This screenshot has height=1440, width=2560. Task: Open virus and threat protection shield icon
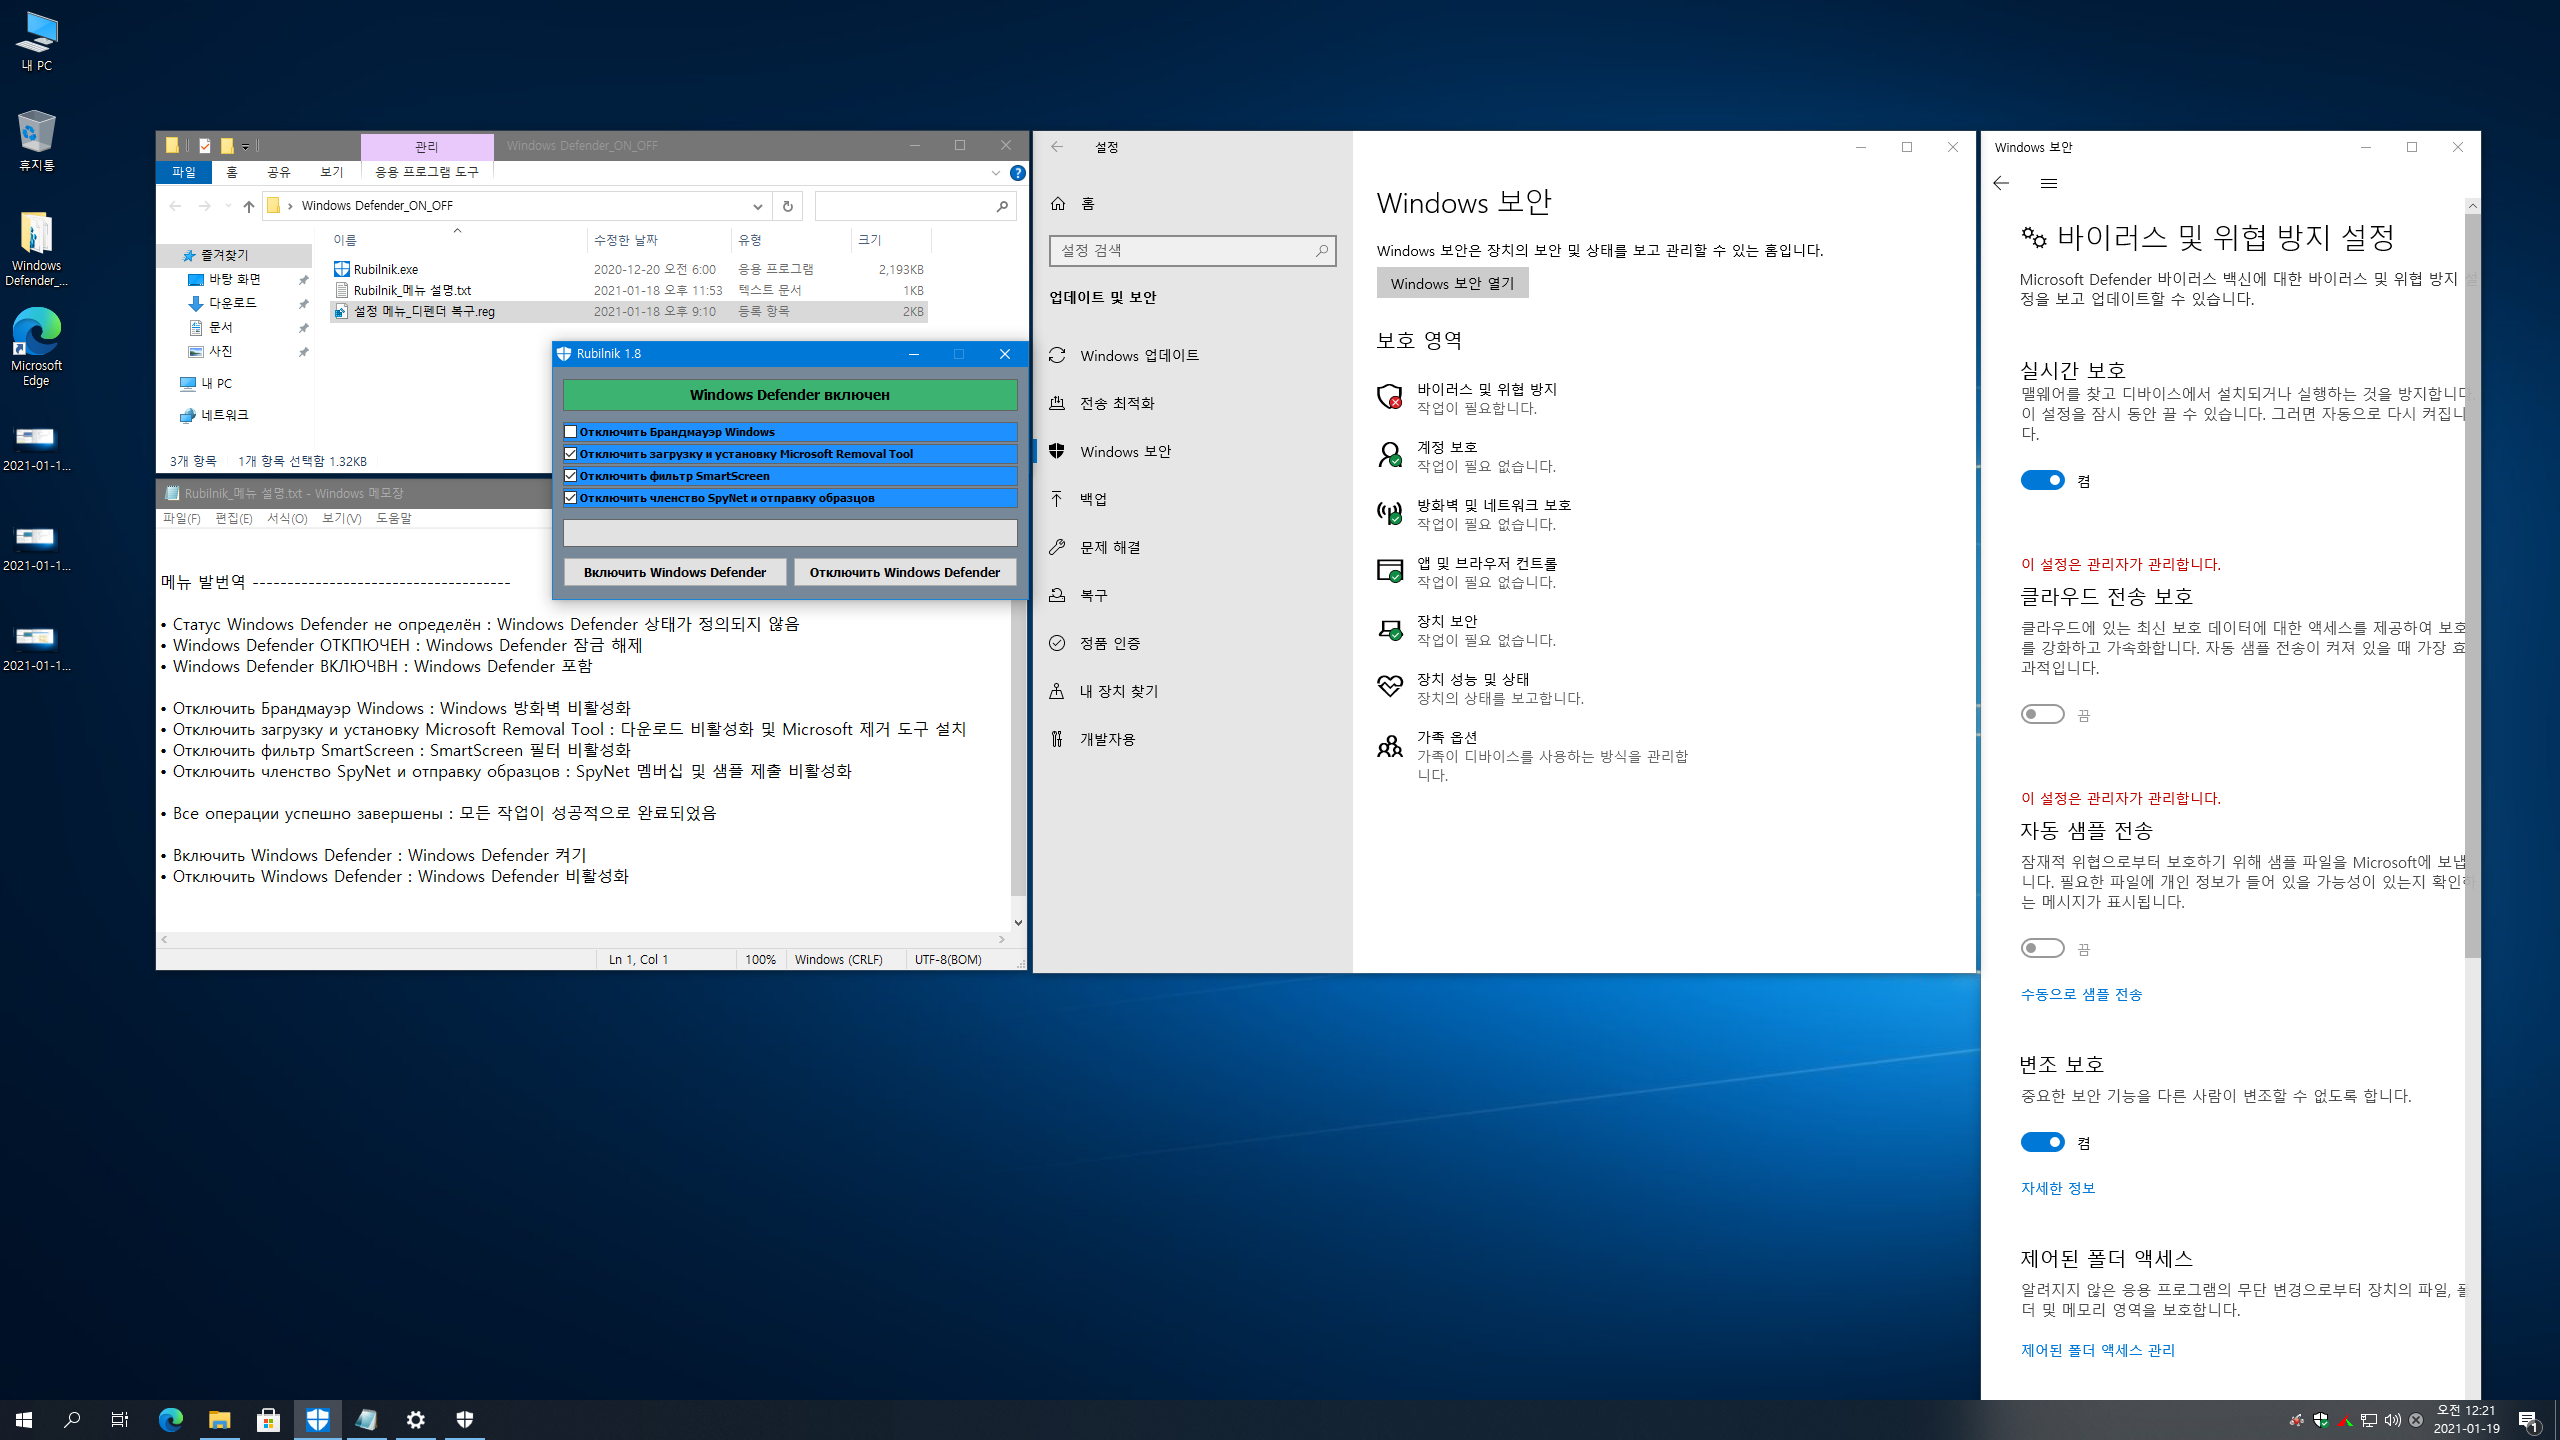1389,397
